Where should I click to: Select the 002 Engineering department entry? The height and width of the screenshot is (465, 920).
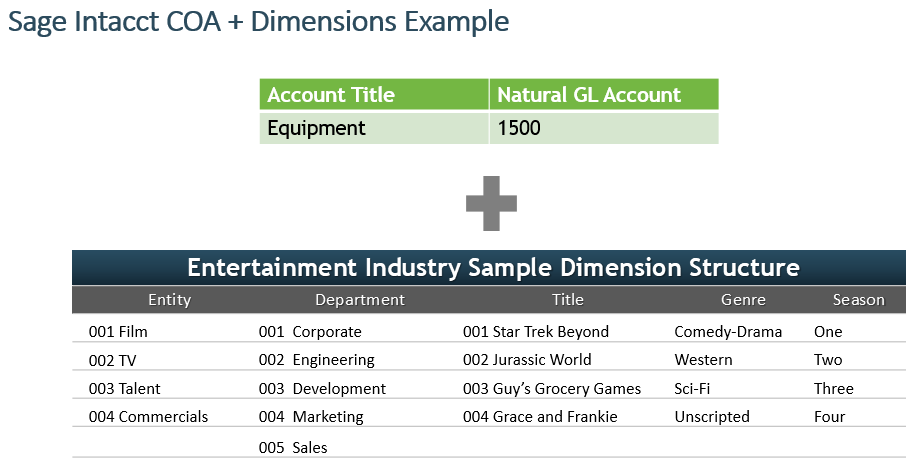(x=316, y=360)
